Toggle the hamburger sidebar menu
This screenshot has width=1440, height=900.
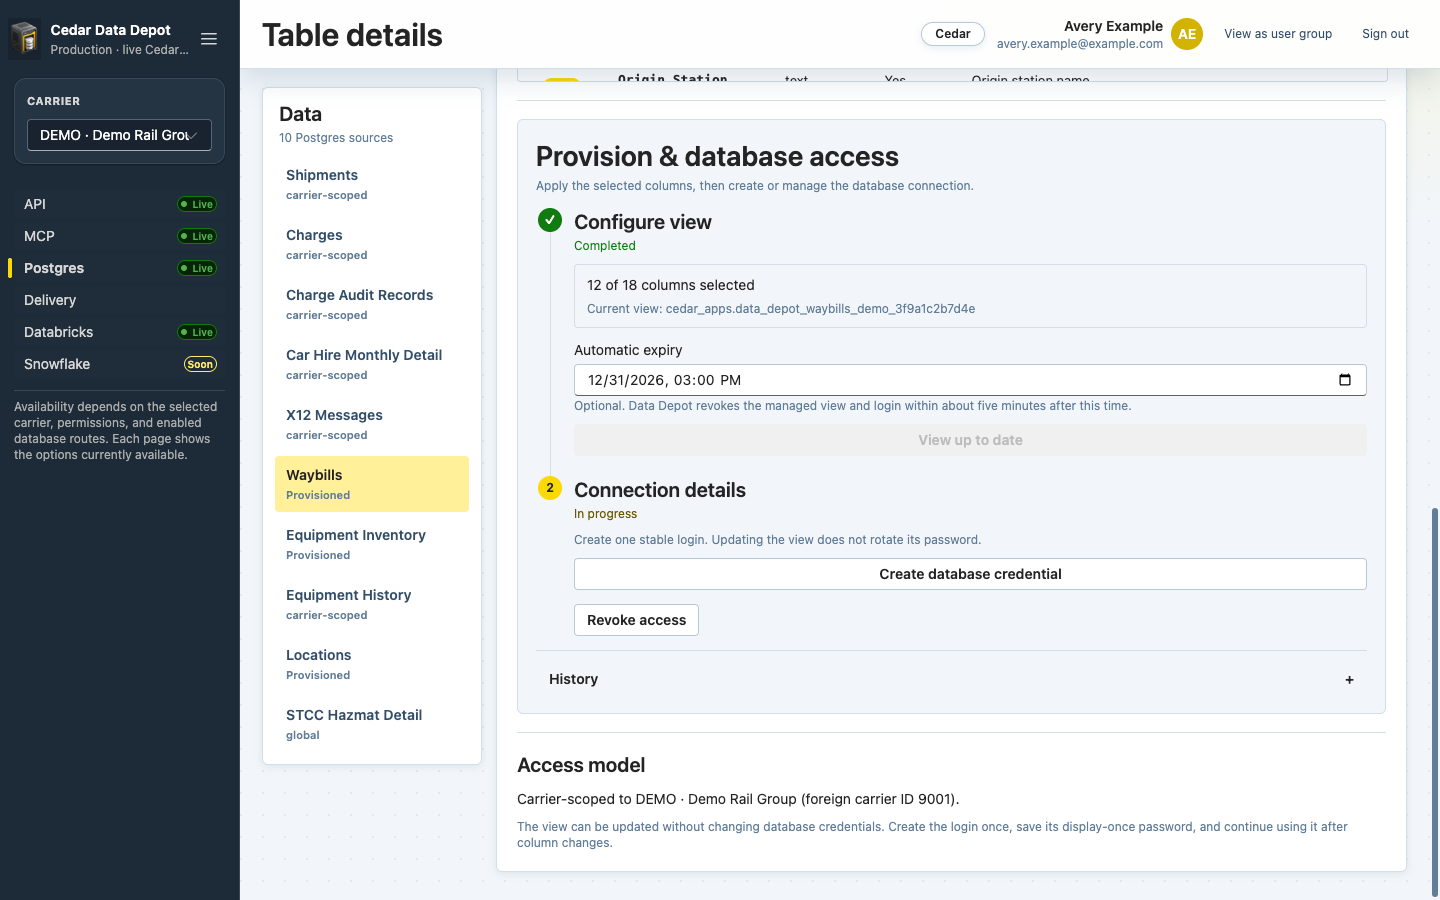[x=209, y=39]
